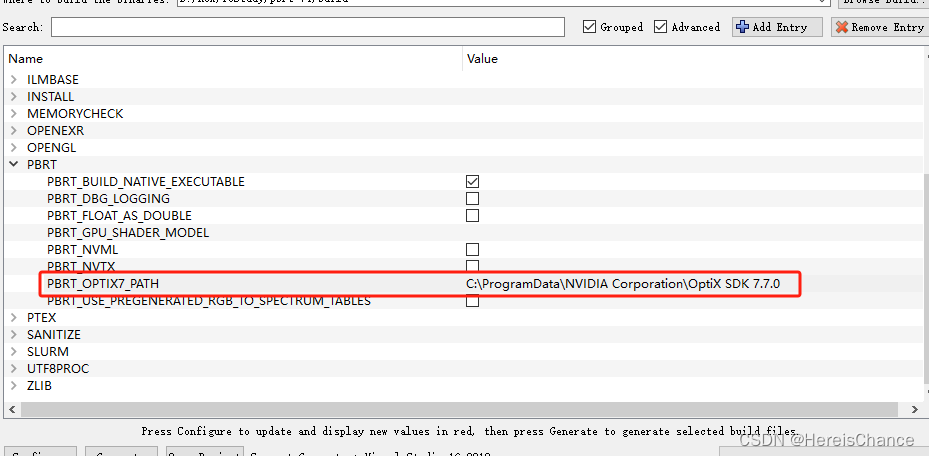Uncheck PBRT_BUILD_NATIVE_EXECUTABLE checkbox
The height and width of the screenshot is (456, 929).
click(x=472, y=181)
